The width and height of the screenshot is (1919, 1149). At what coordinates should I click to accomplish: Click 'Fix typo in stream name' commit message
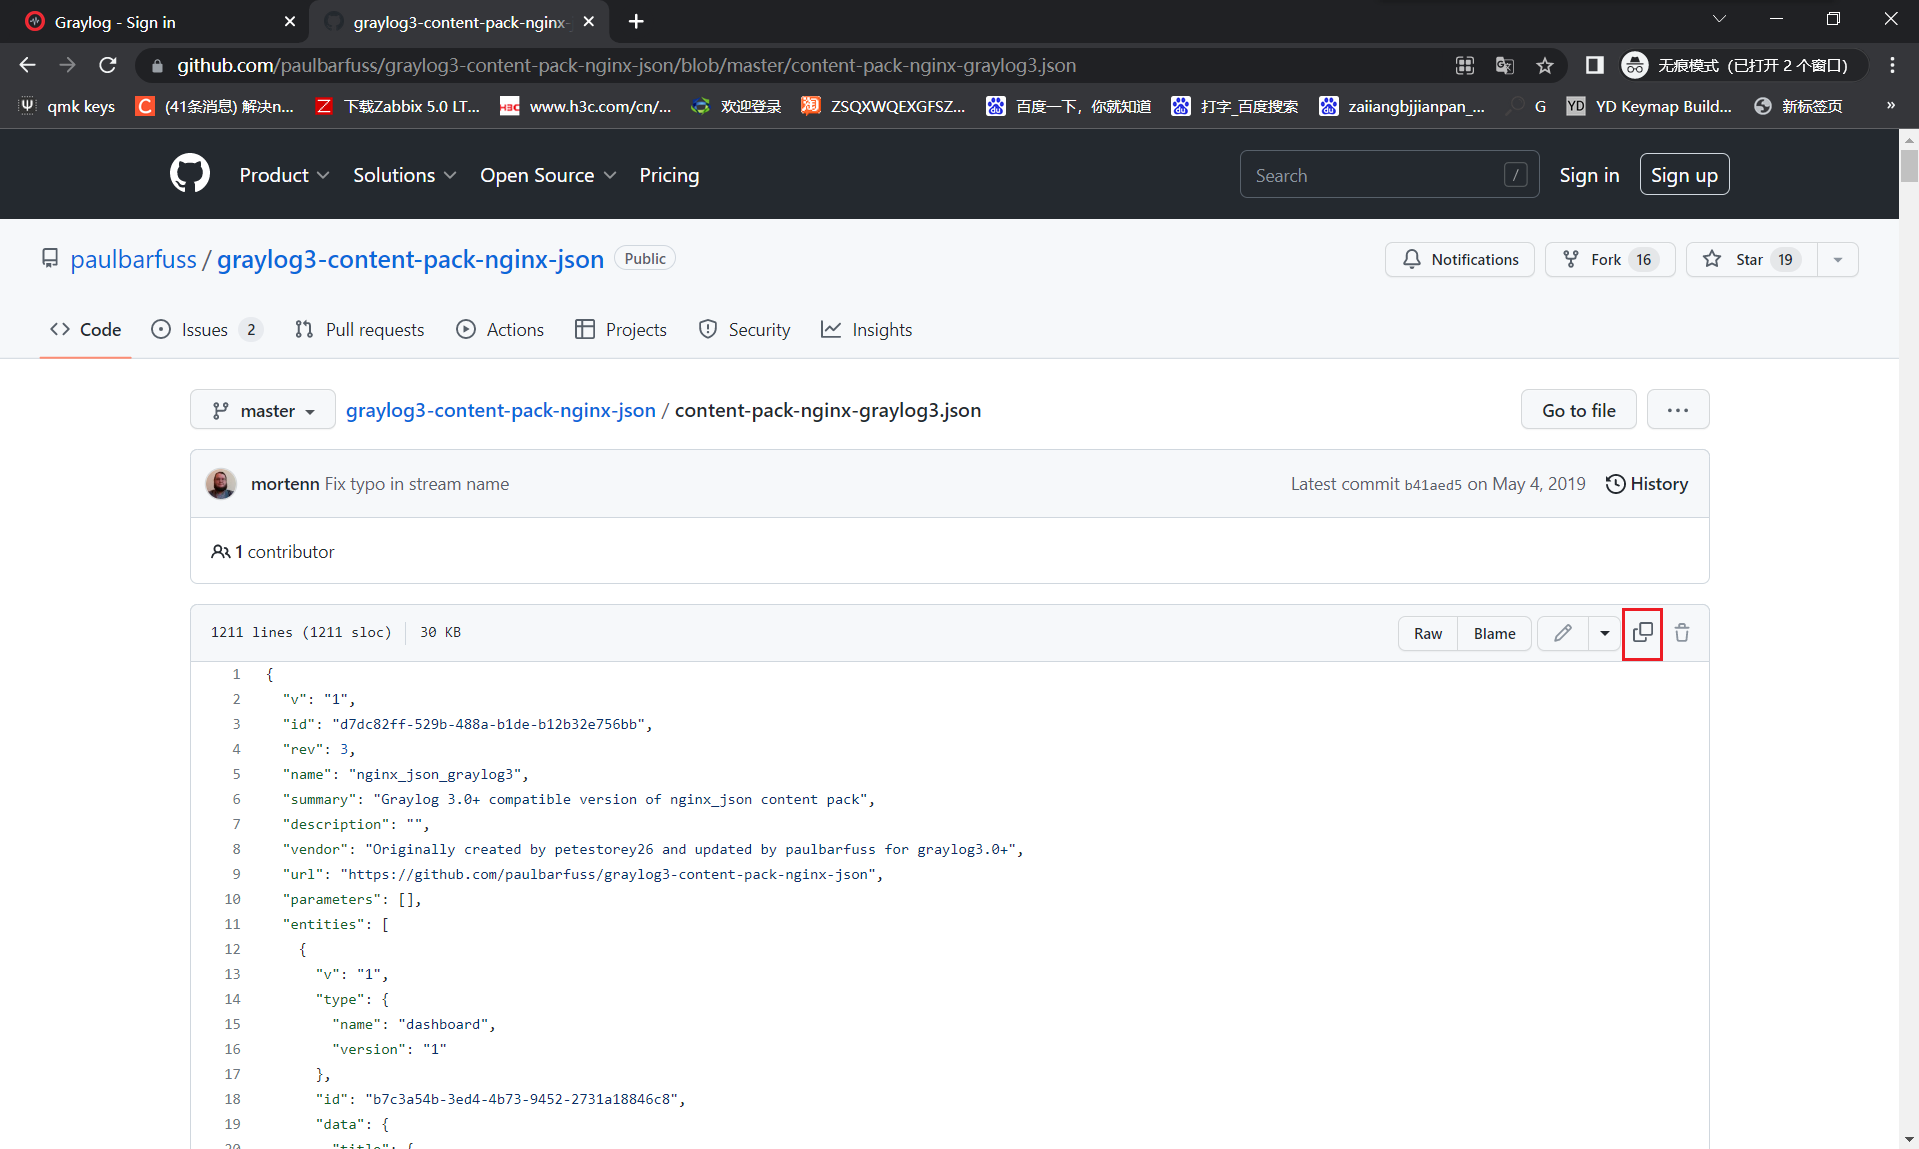416,484
